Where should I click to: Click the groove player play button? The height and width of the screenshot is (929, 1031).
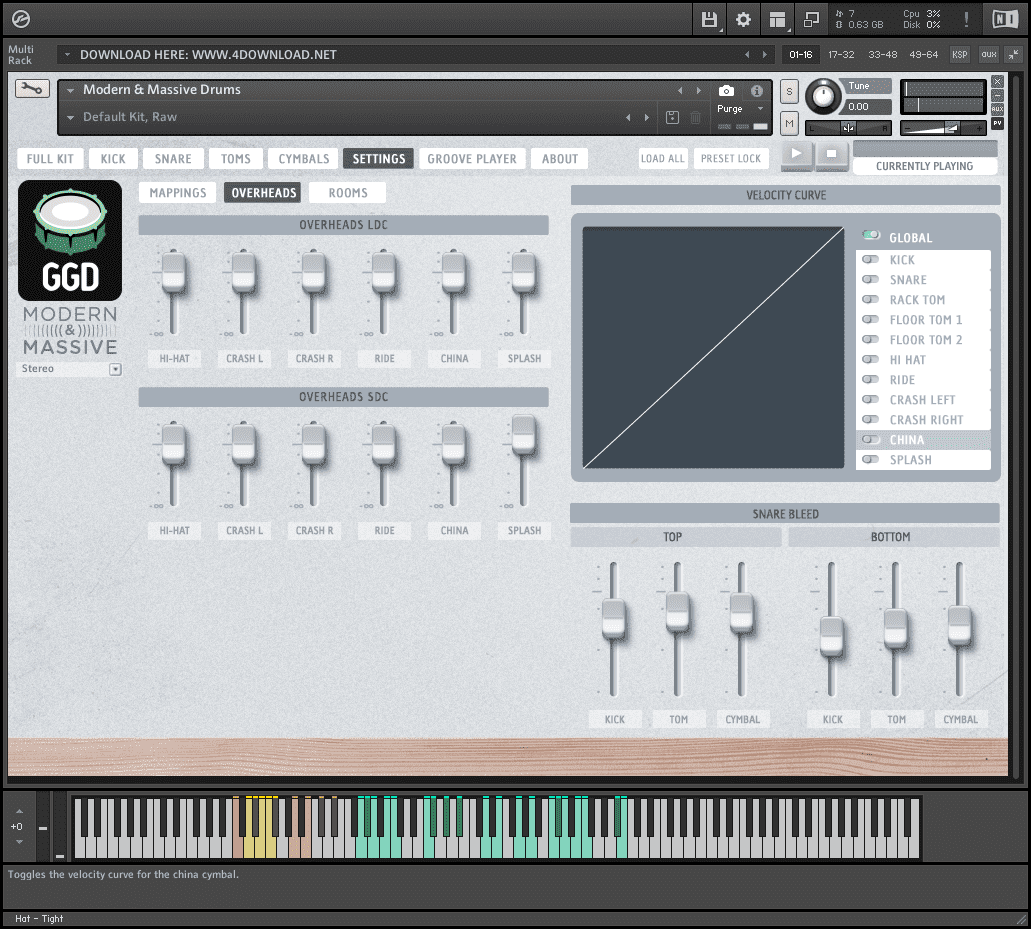point(796,155)
